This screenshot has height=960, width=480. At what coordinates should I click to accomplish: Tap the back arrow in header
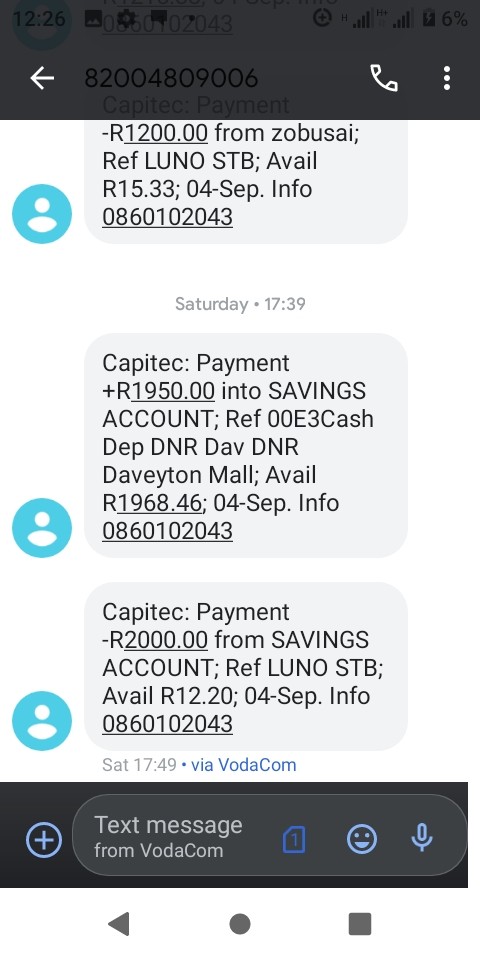(42, 78)
